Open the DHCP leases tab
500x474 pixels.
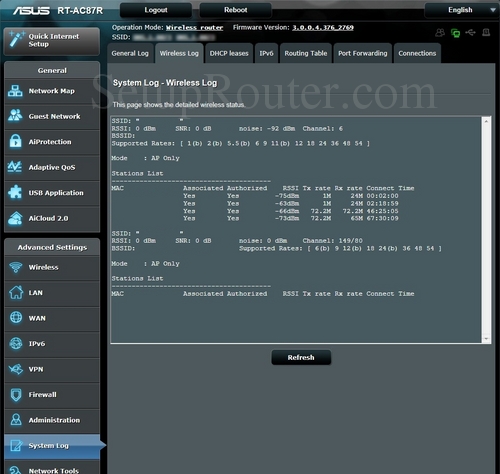[229, 53]
